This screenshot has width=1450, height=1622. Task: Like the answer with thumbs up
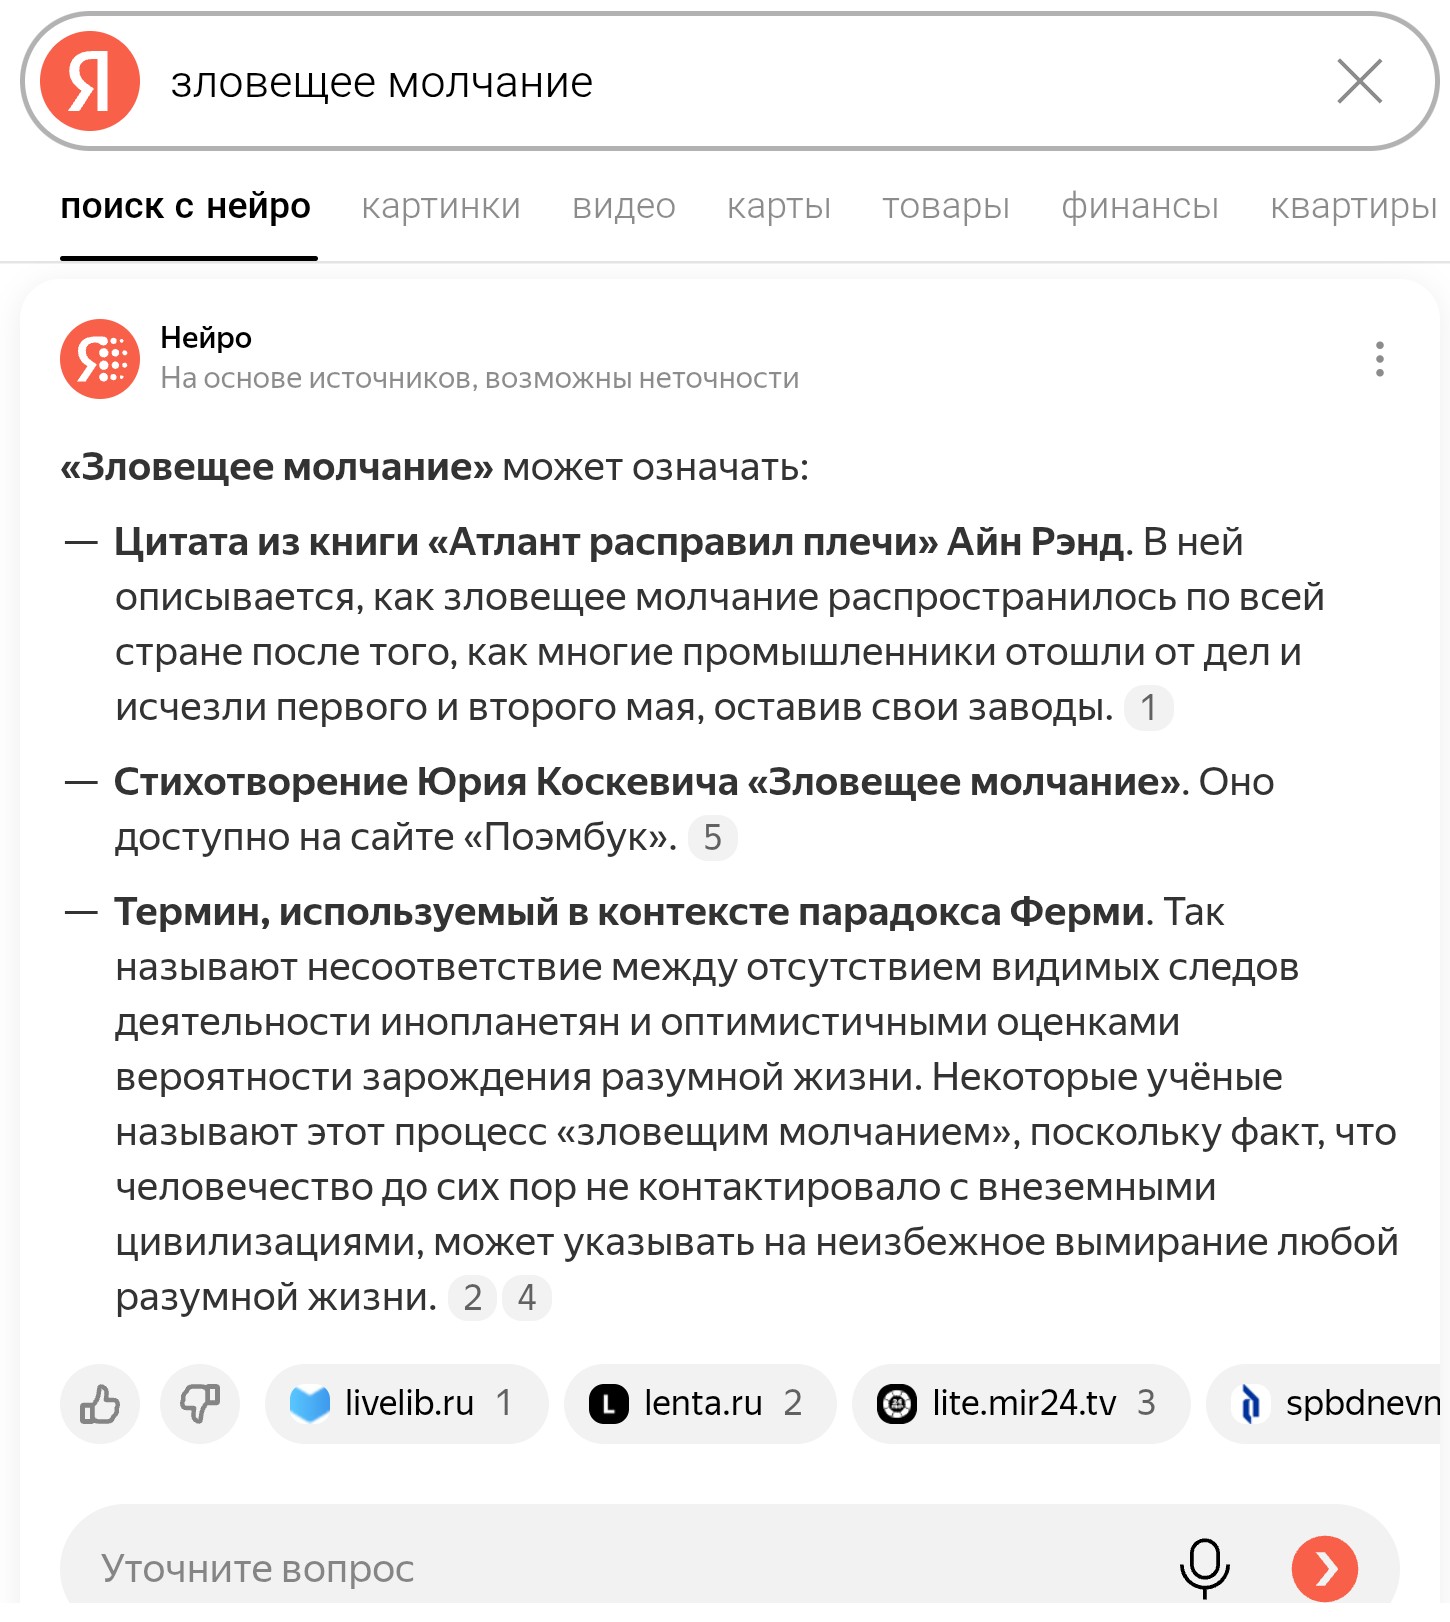pyautogui.click(x=100, y=1404)
